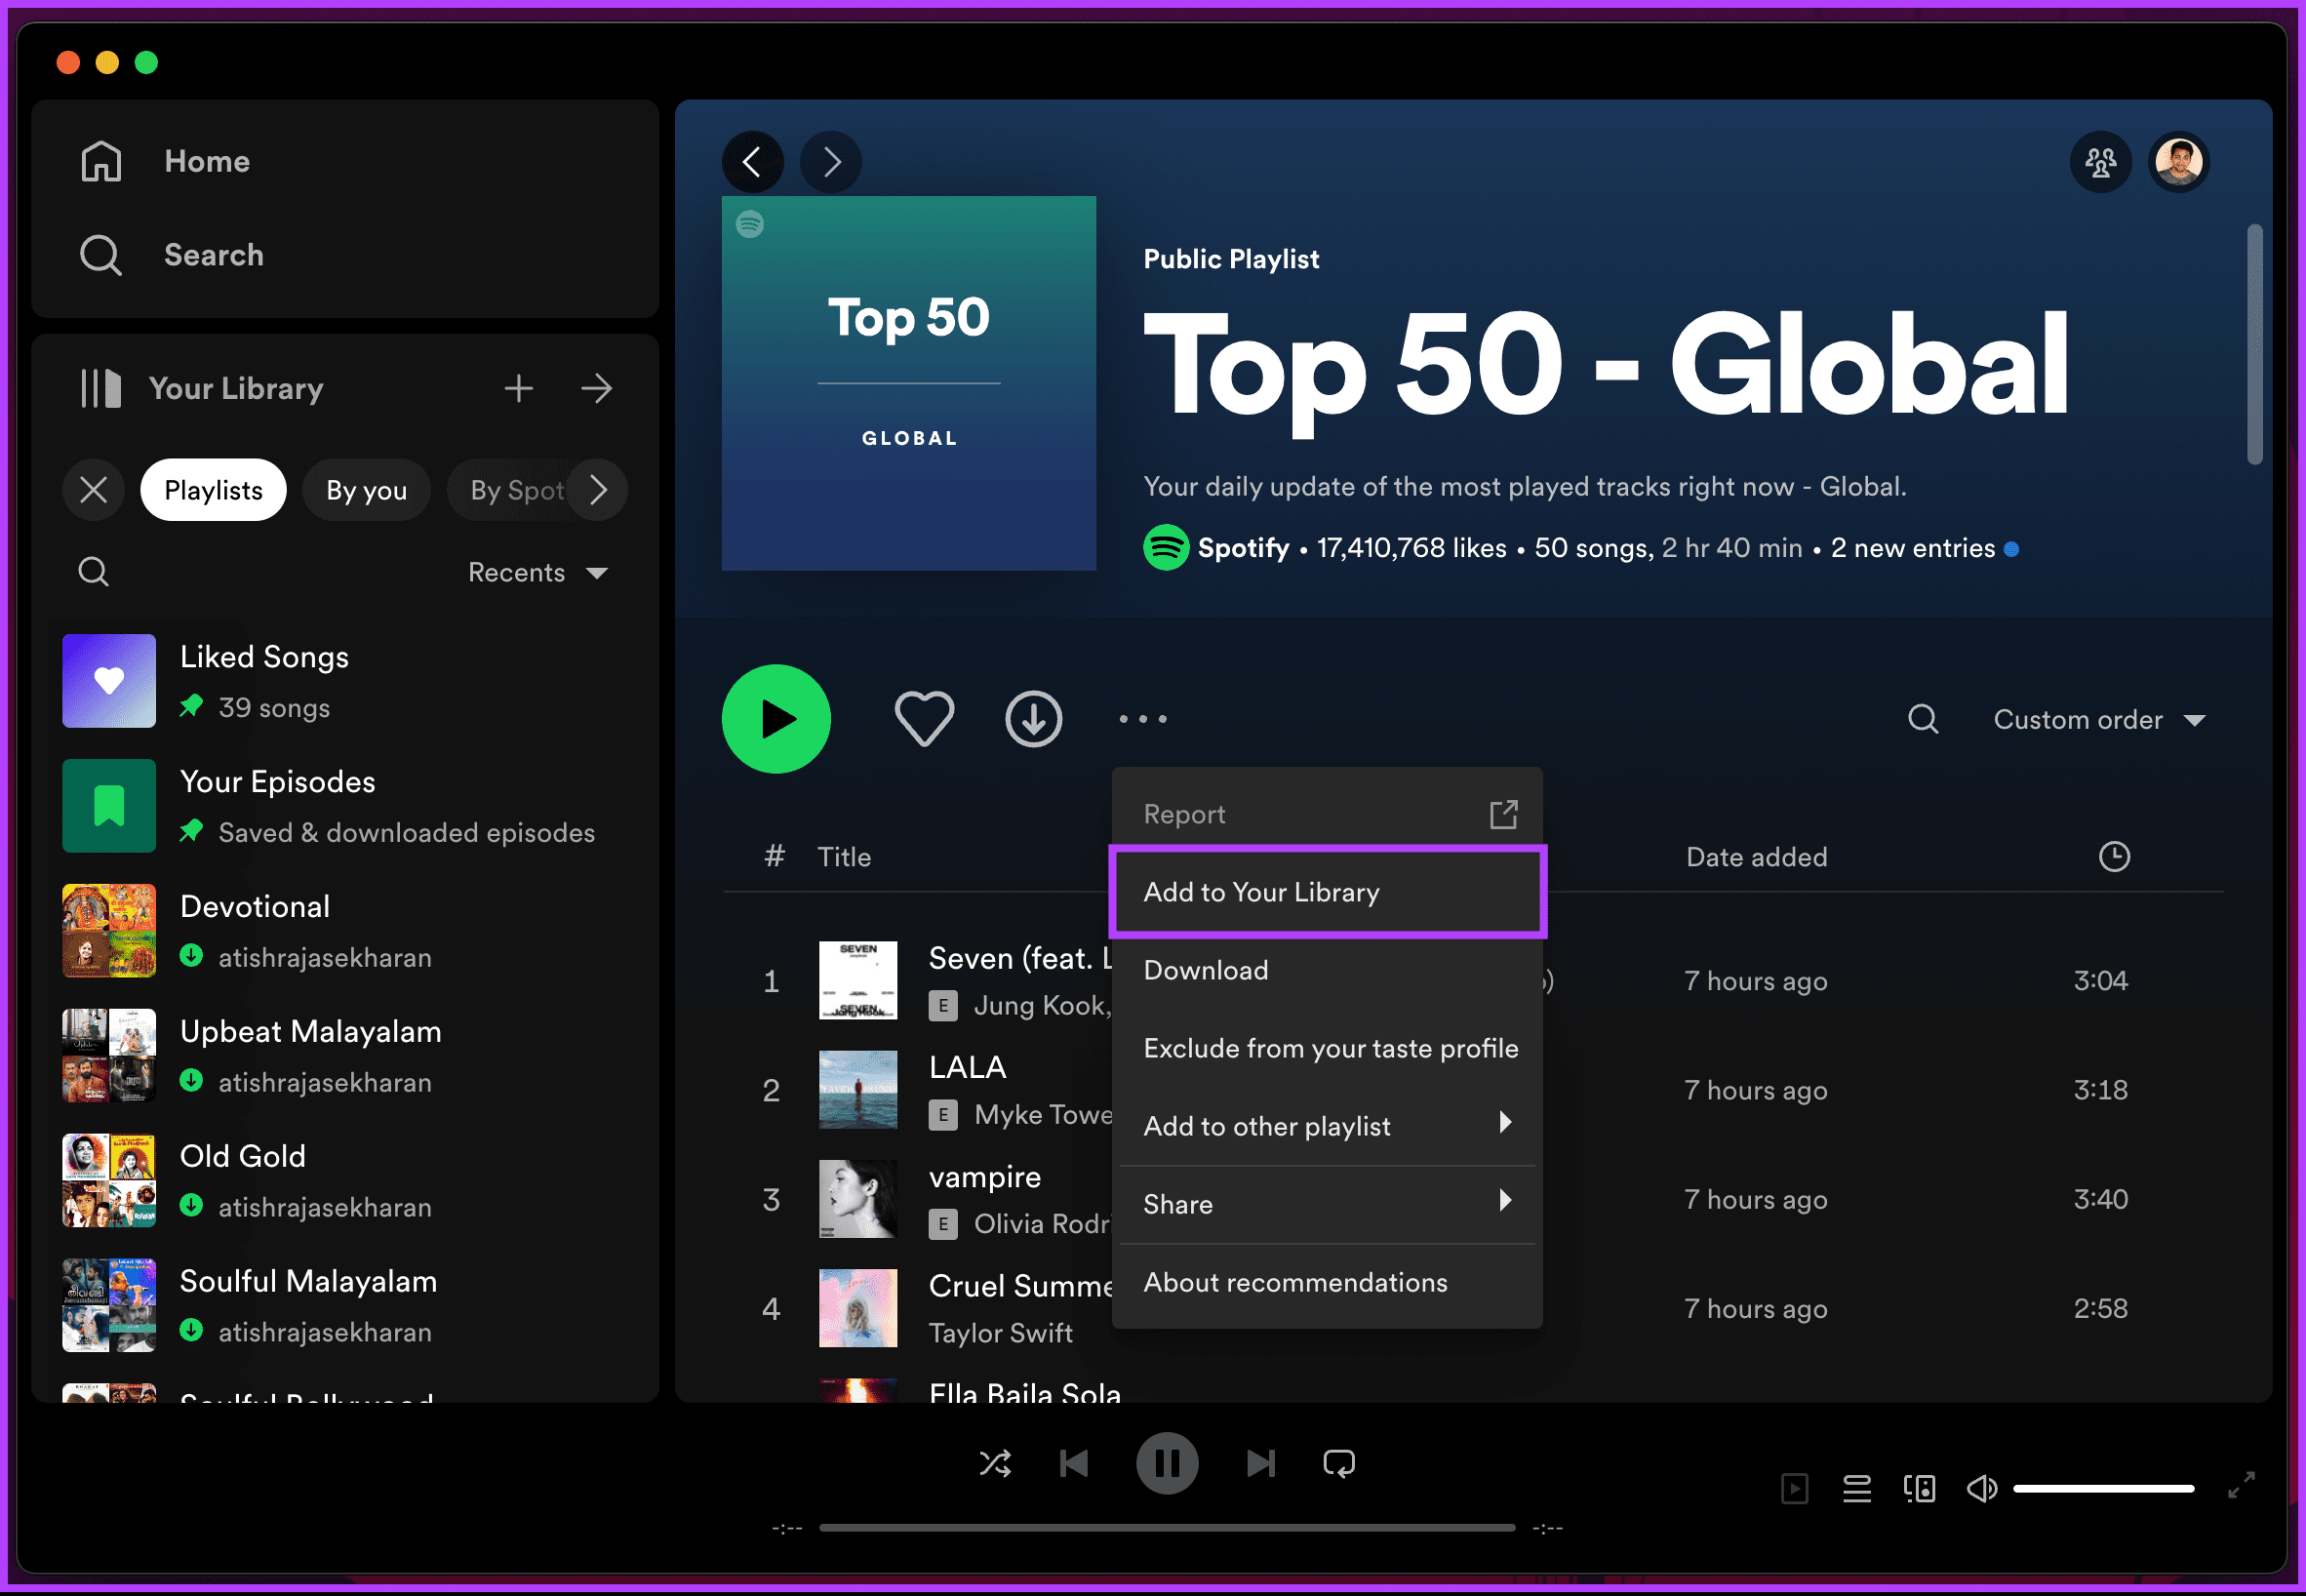The image size is (2306, 1596).
Task: Open the Queue icon
Action: pyautogui.click(x=1857, y=1488)
